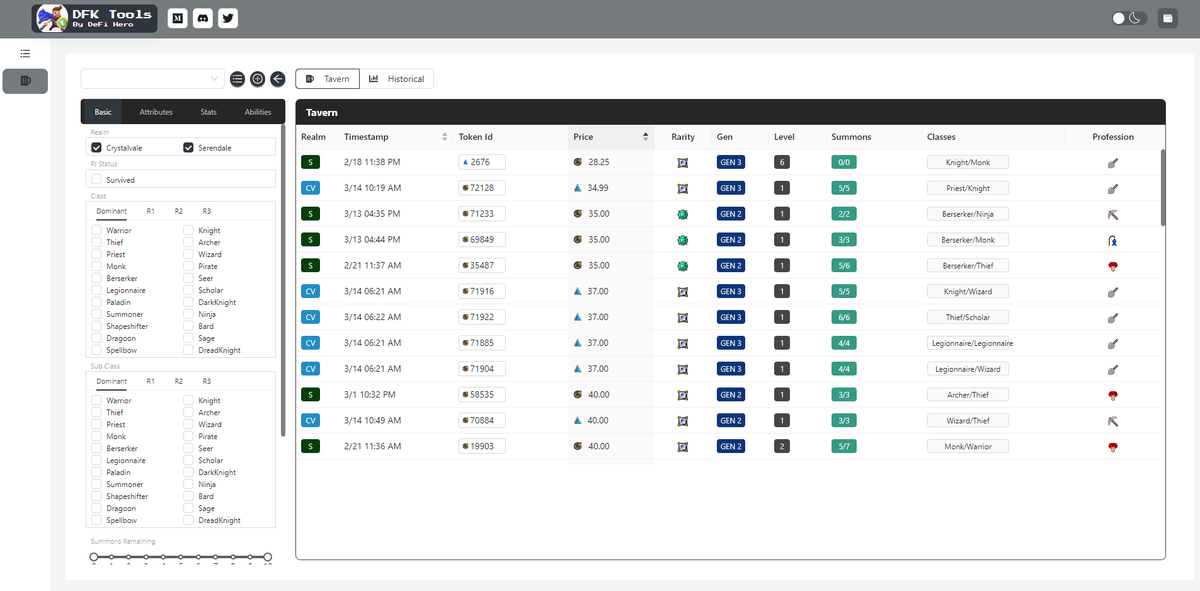This screenshot has width=1200, height=591.
Task: Select the Basic filter tab
Action: tap(103, 112)
